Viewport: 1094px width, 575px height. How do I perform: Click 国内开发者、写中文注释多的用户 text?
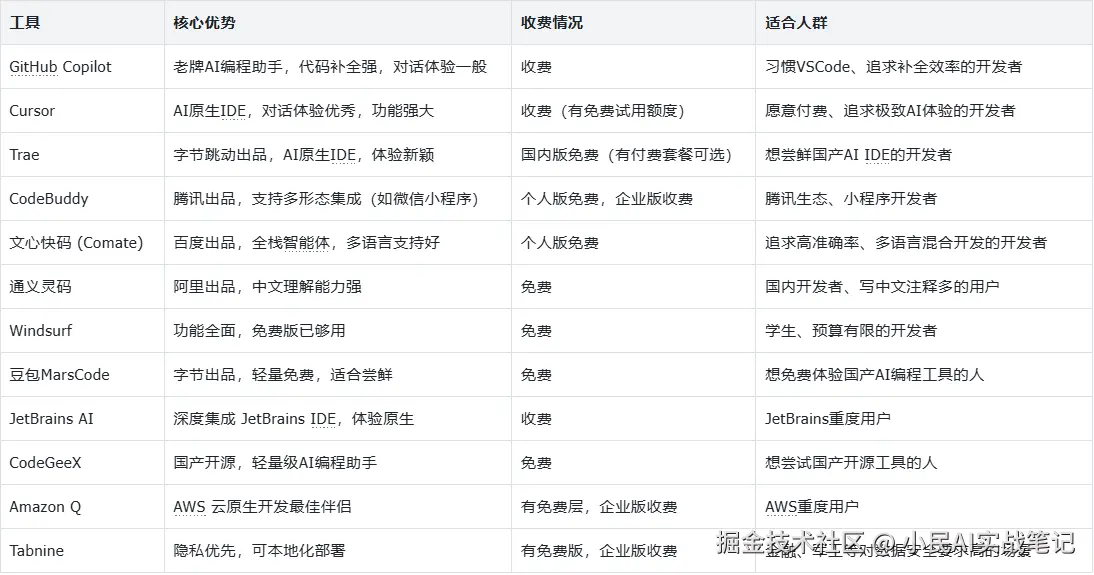click(882, 287)
